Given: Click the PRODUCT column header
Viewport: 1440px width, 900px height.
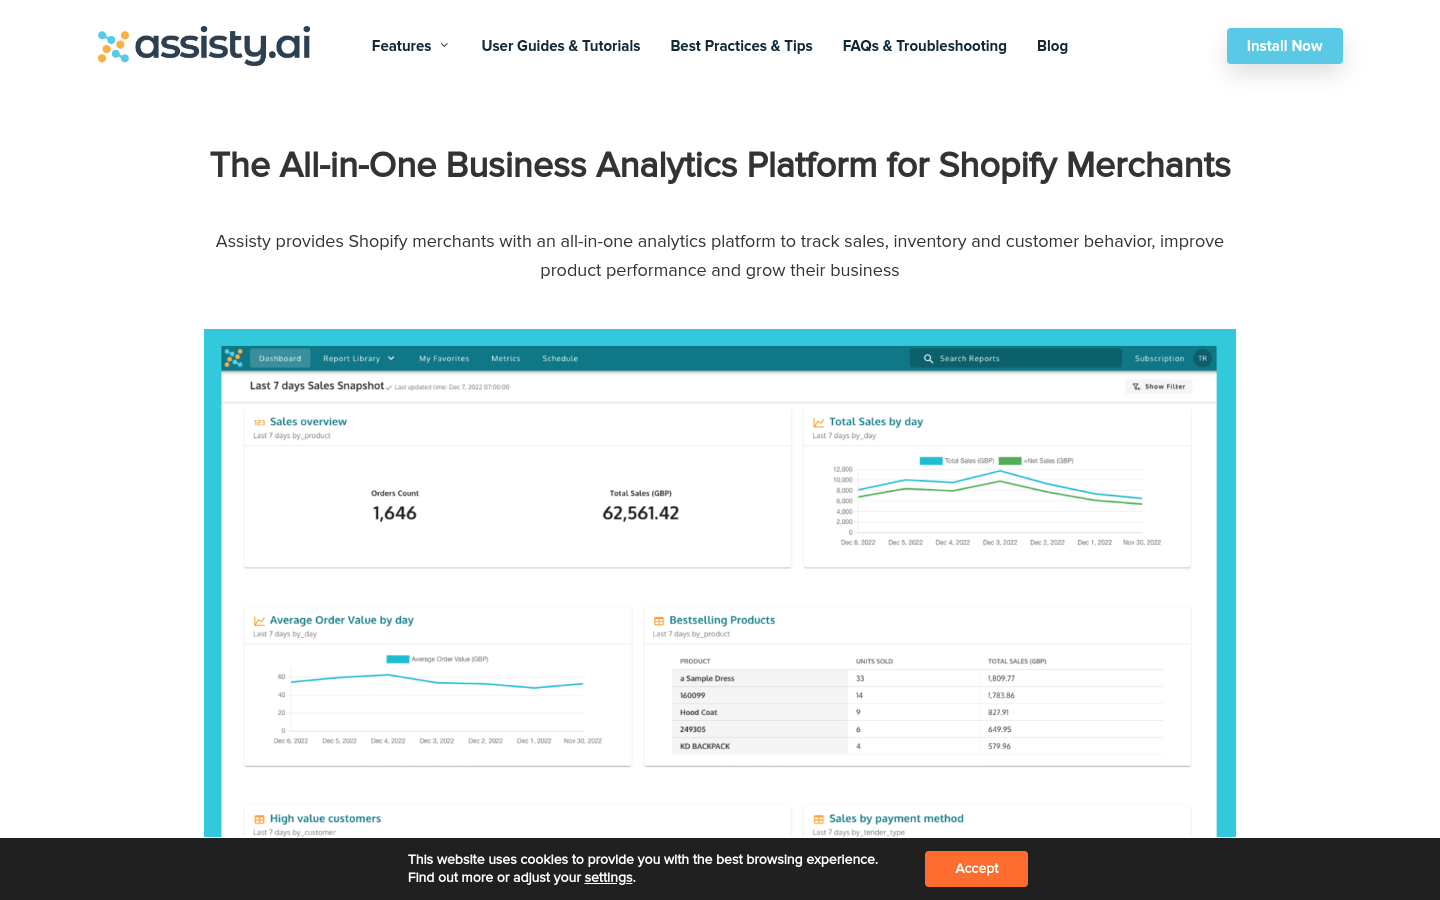Looking at the screenshot, I should [695, 661].
